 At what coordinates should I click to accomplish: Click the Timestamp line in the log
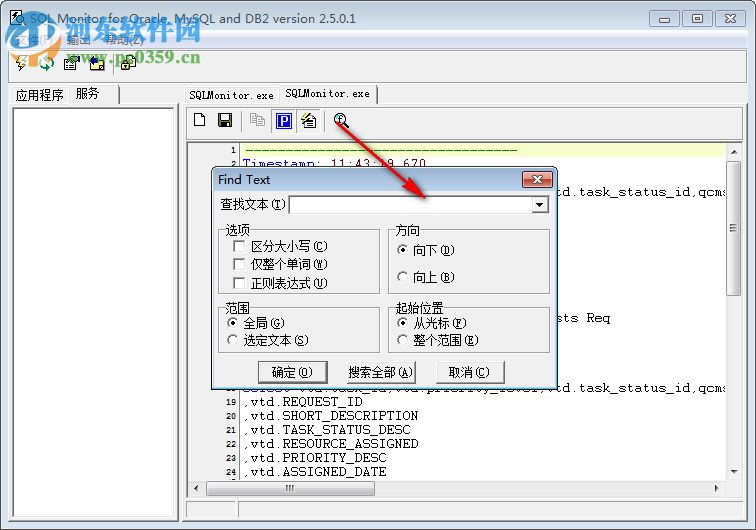click(334, 163)
